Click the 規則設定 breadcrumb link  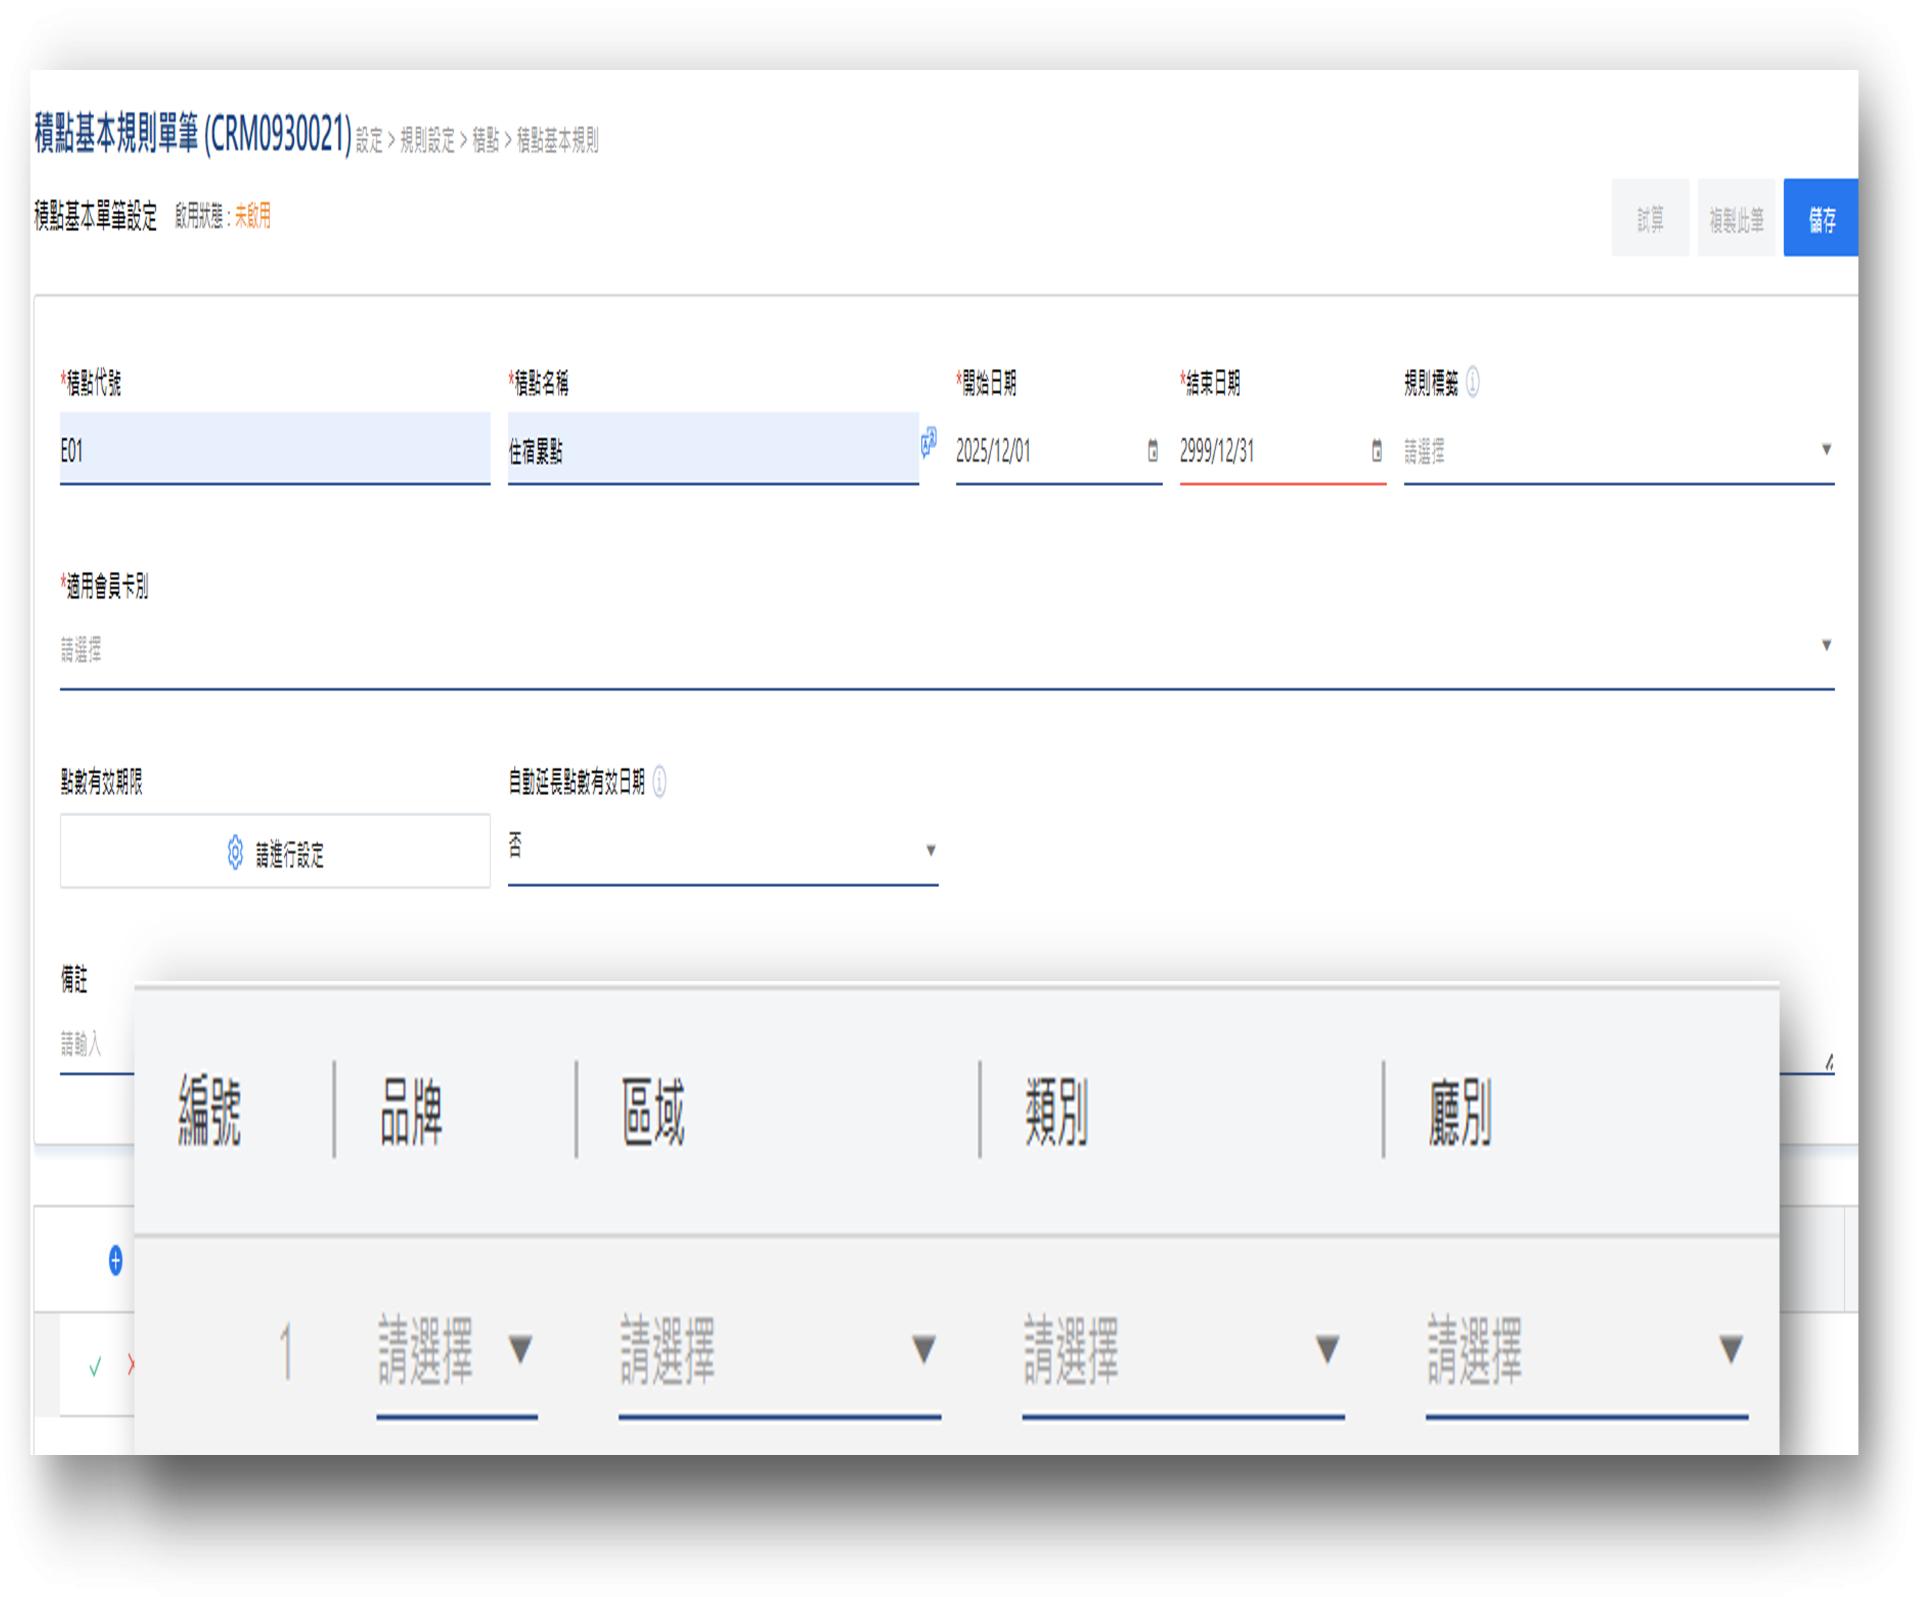(427, 141)
